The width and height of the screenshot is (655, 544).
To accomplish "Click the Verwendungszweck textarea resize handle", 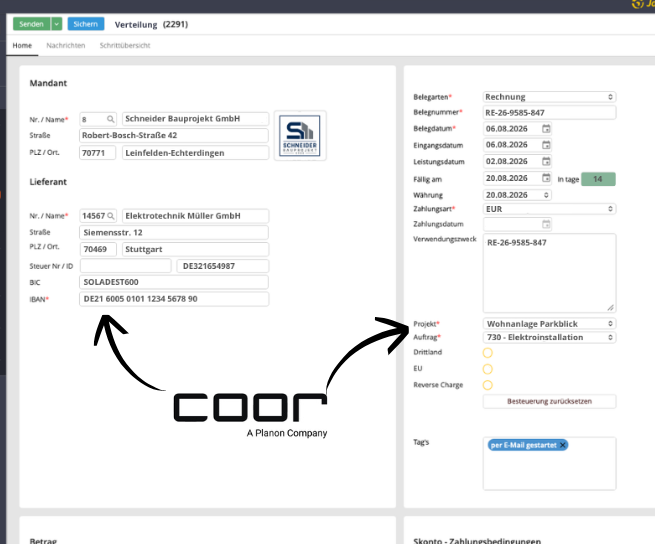I will (611, 308).
